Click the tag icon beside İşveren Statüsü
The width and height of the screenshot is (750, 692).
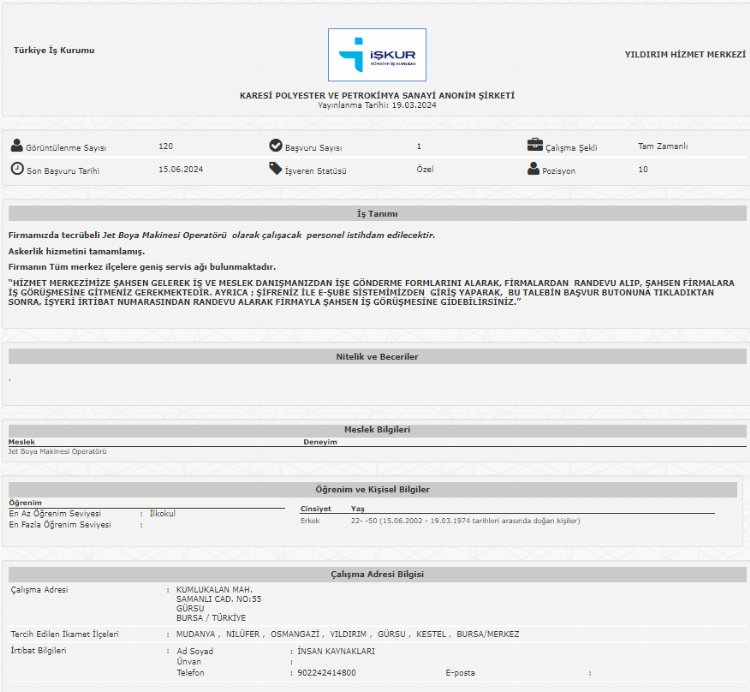tap(276, 169)
